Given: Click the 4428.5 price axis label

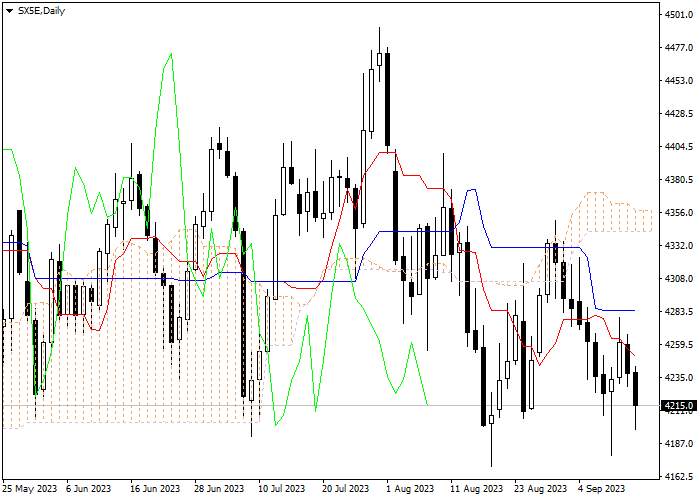Looking at the screenshot, I should [x=679, y=114].
